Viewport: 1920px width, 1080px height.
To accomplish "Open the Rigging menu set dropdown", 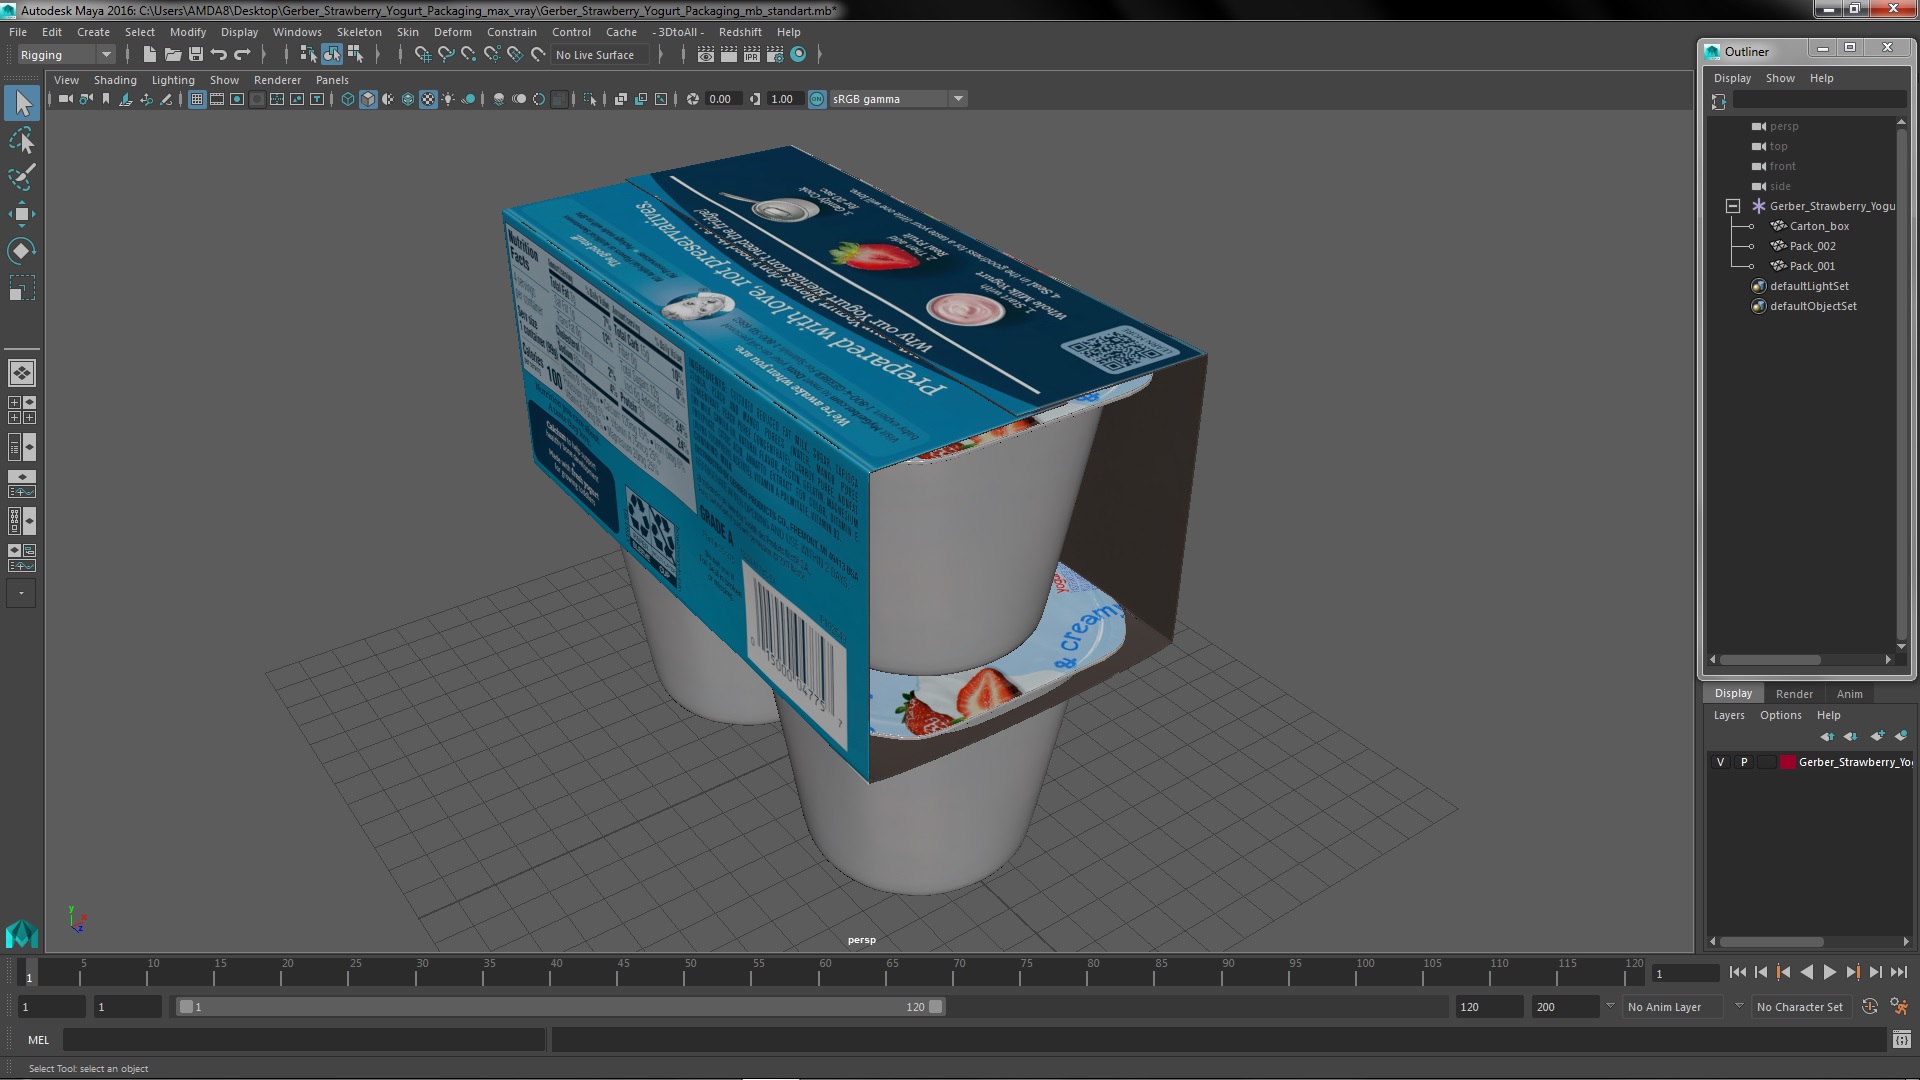I will click(66, 55).
